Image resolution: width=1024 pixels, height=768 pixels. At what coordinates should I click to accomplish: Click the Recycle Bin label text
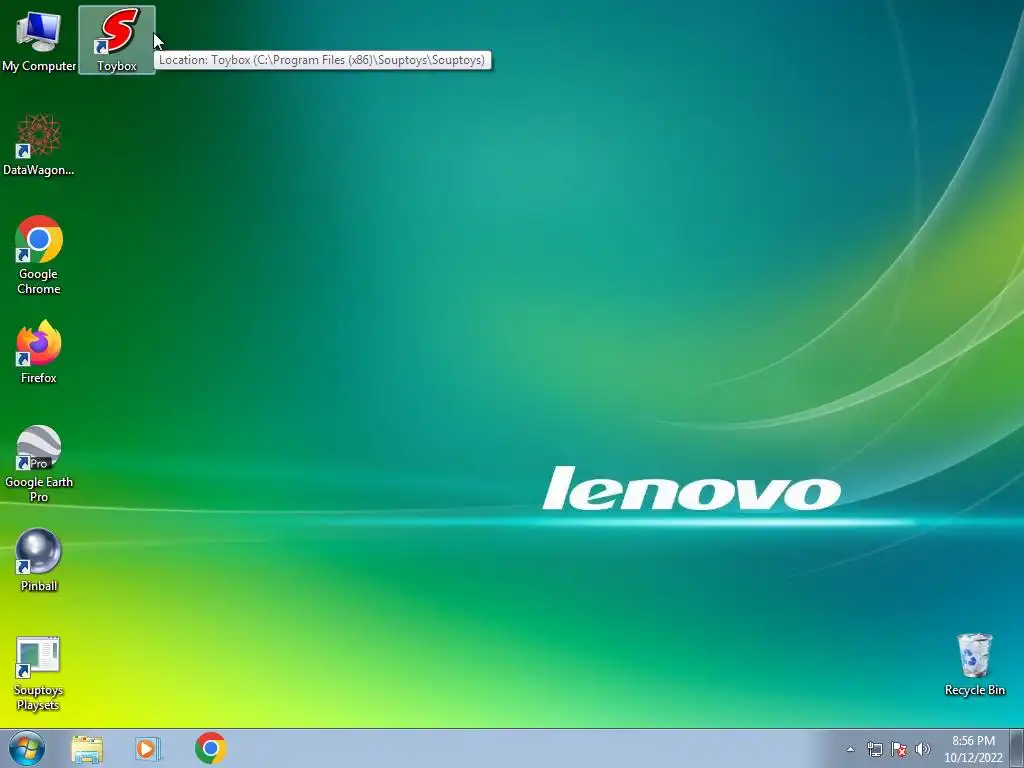[x=974, y=690]
